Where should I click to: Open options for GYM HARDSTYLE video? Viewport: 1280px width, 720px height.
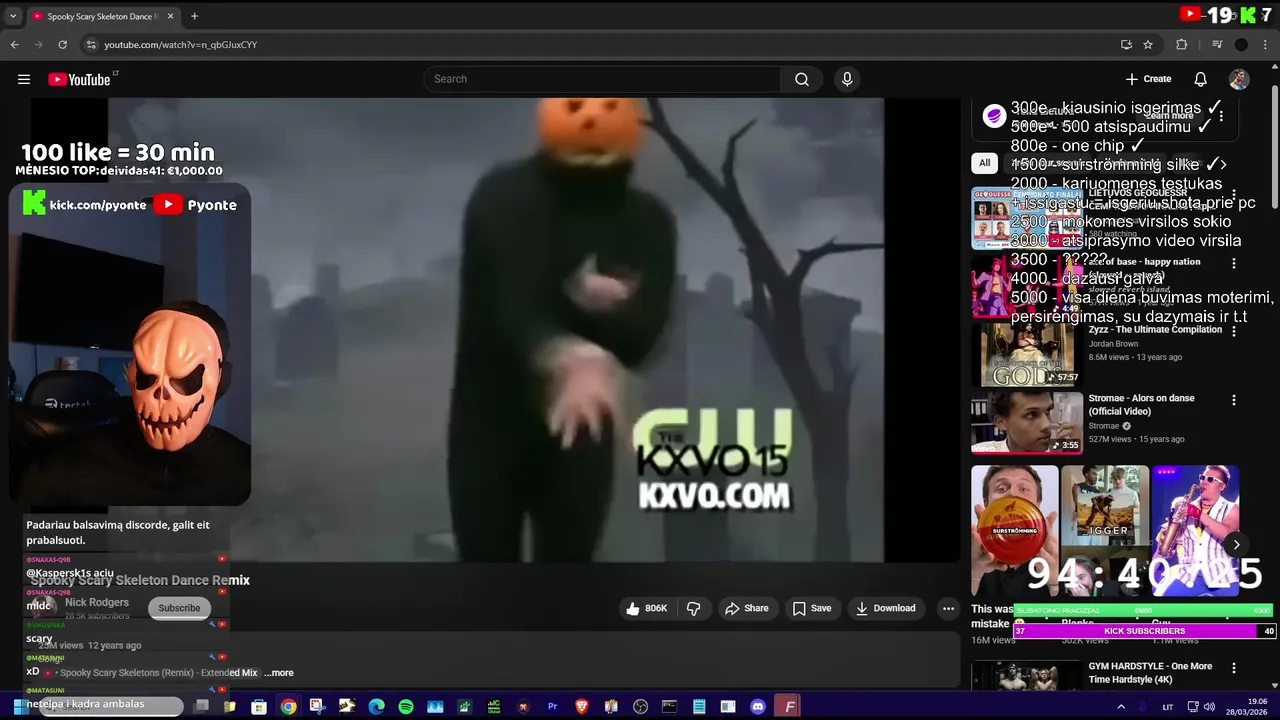[1233, 668]
